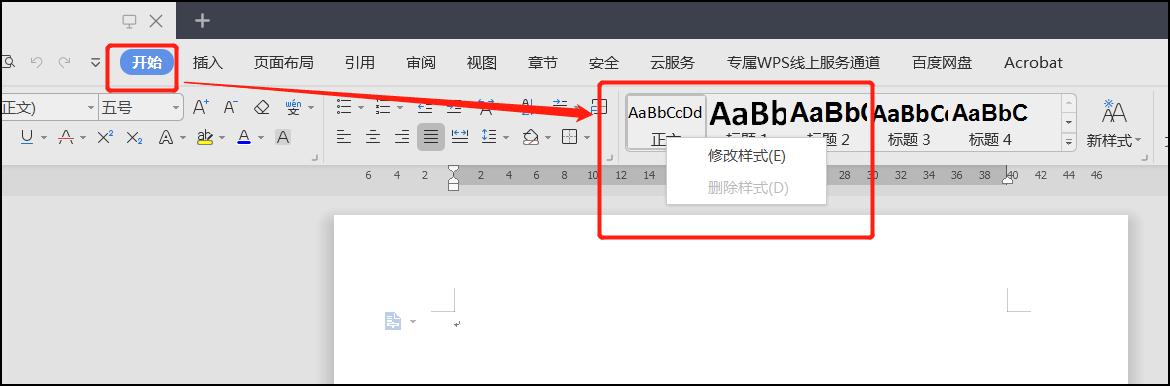Open 专属WPS线上服务通道 tab
1170x386 pixels.
coord(804,63)
